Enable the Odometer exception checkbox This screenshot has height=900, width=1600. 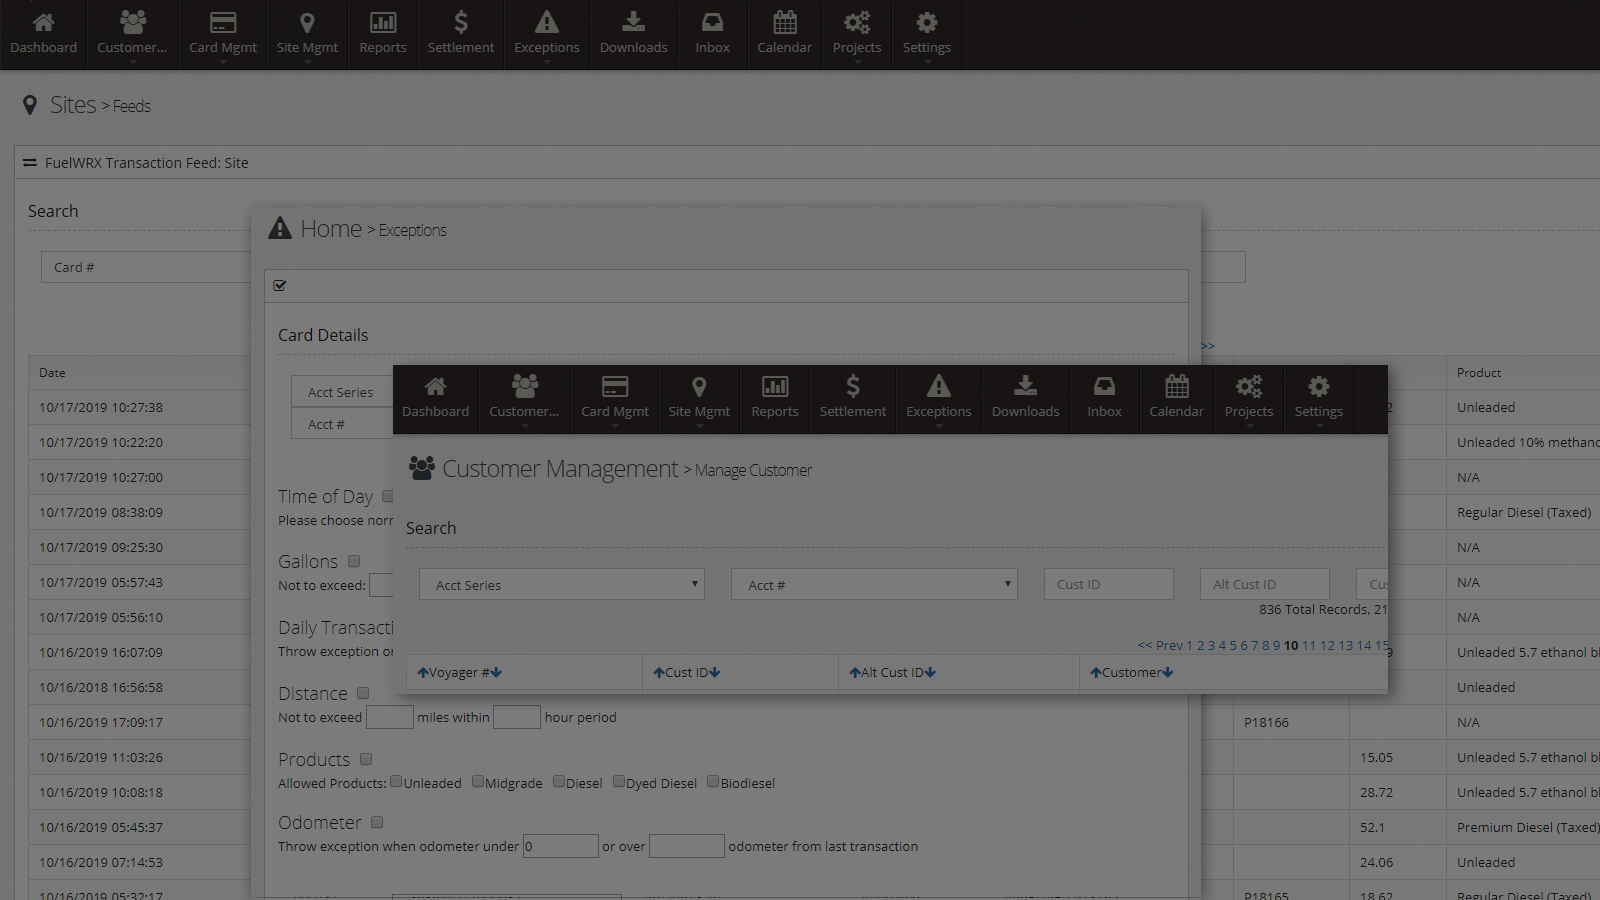click(x=377, y=822)
